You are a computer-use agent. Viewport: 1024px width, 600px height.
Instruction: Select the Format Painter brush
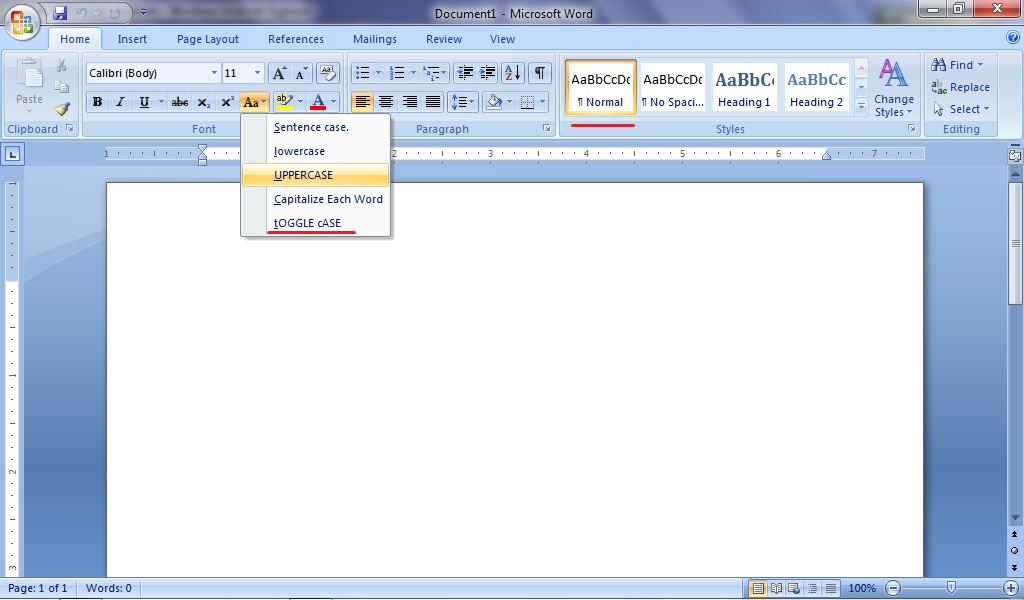[x=62, y=109]
